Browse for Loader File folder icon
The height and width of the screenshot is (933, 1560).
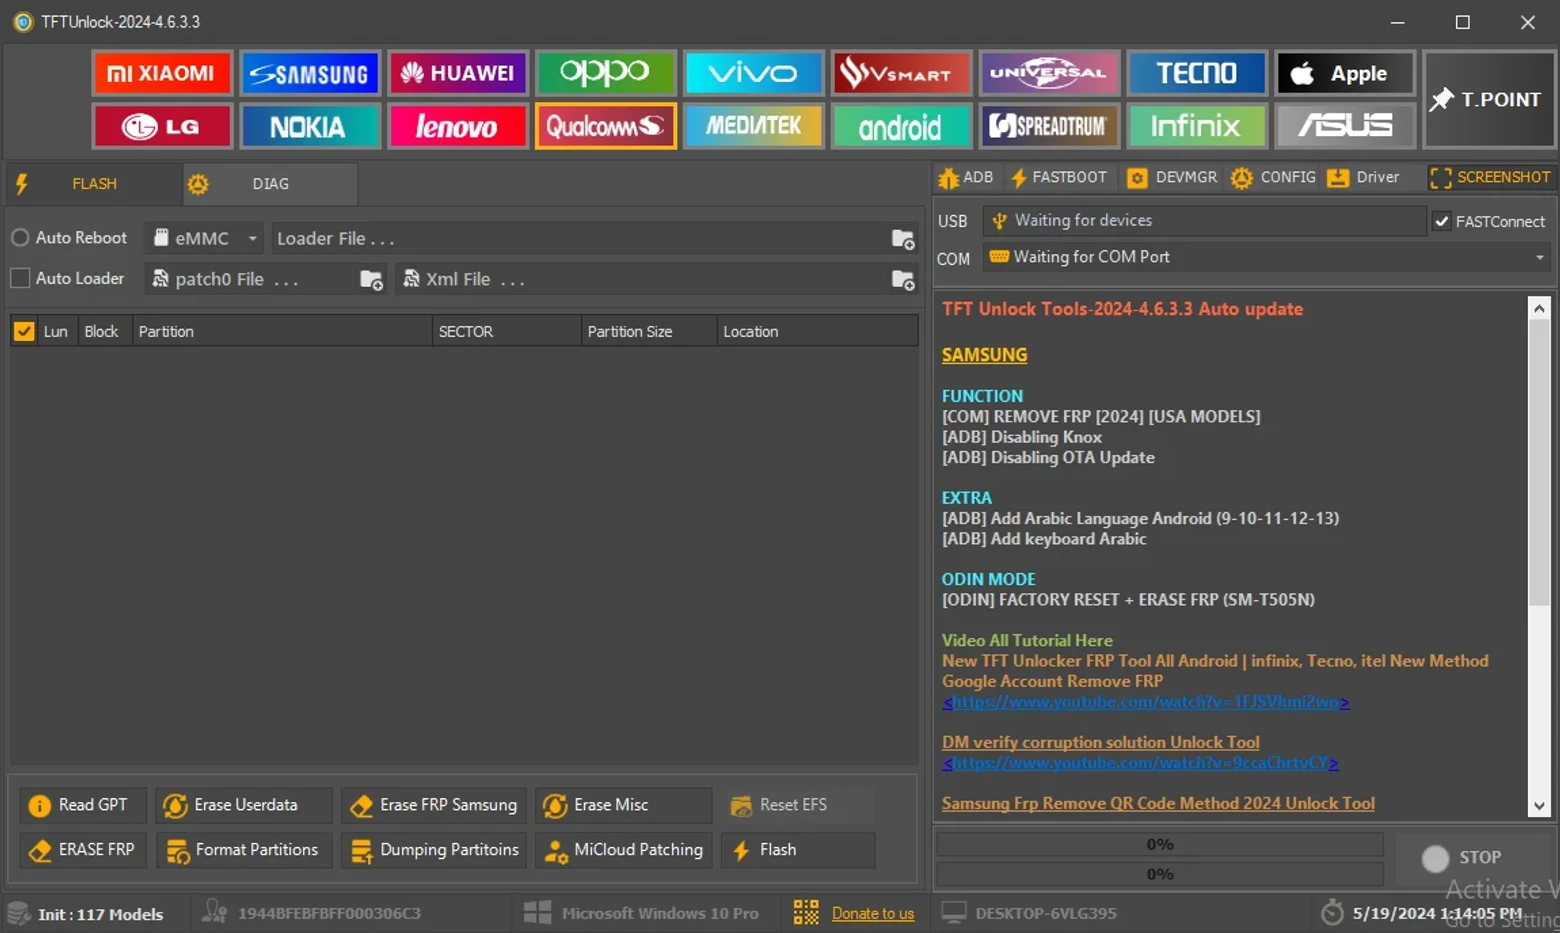(x=903, y=239)
